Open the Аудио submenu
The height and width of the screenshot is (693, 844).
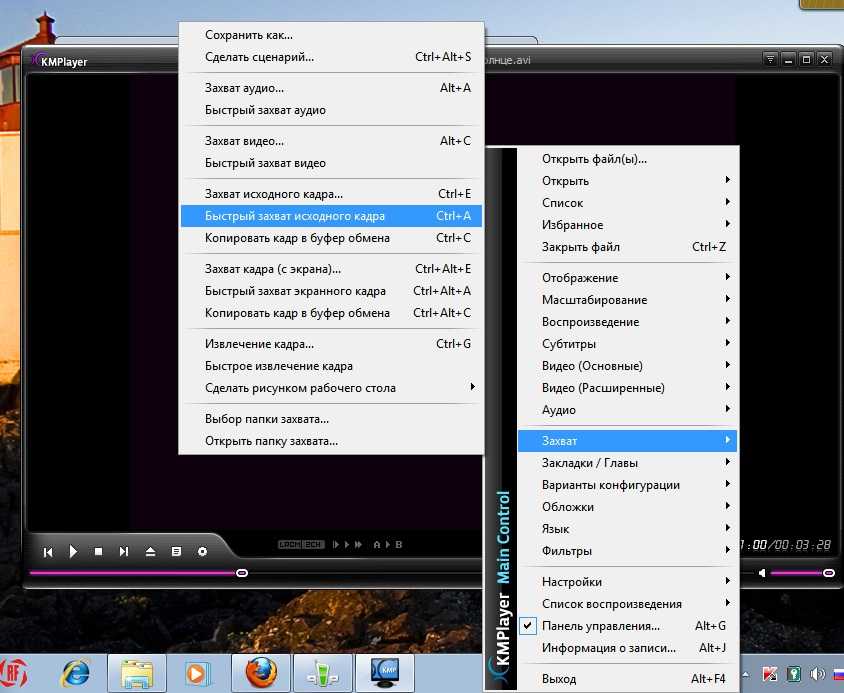point(628,410)
